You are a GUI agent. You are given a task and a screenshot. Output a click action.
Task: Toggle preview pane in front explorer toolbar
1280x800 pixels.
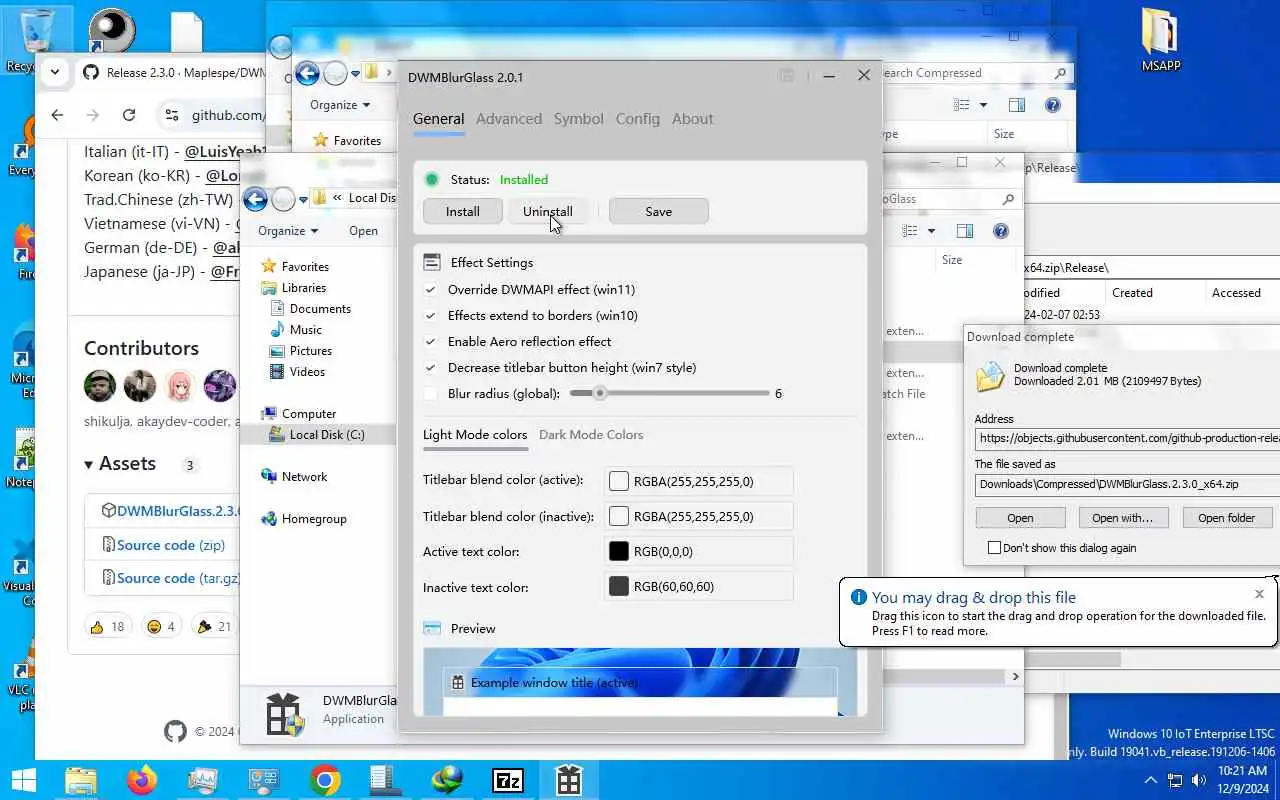[965, 231]
